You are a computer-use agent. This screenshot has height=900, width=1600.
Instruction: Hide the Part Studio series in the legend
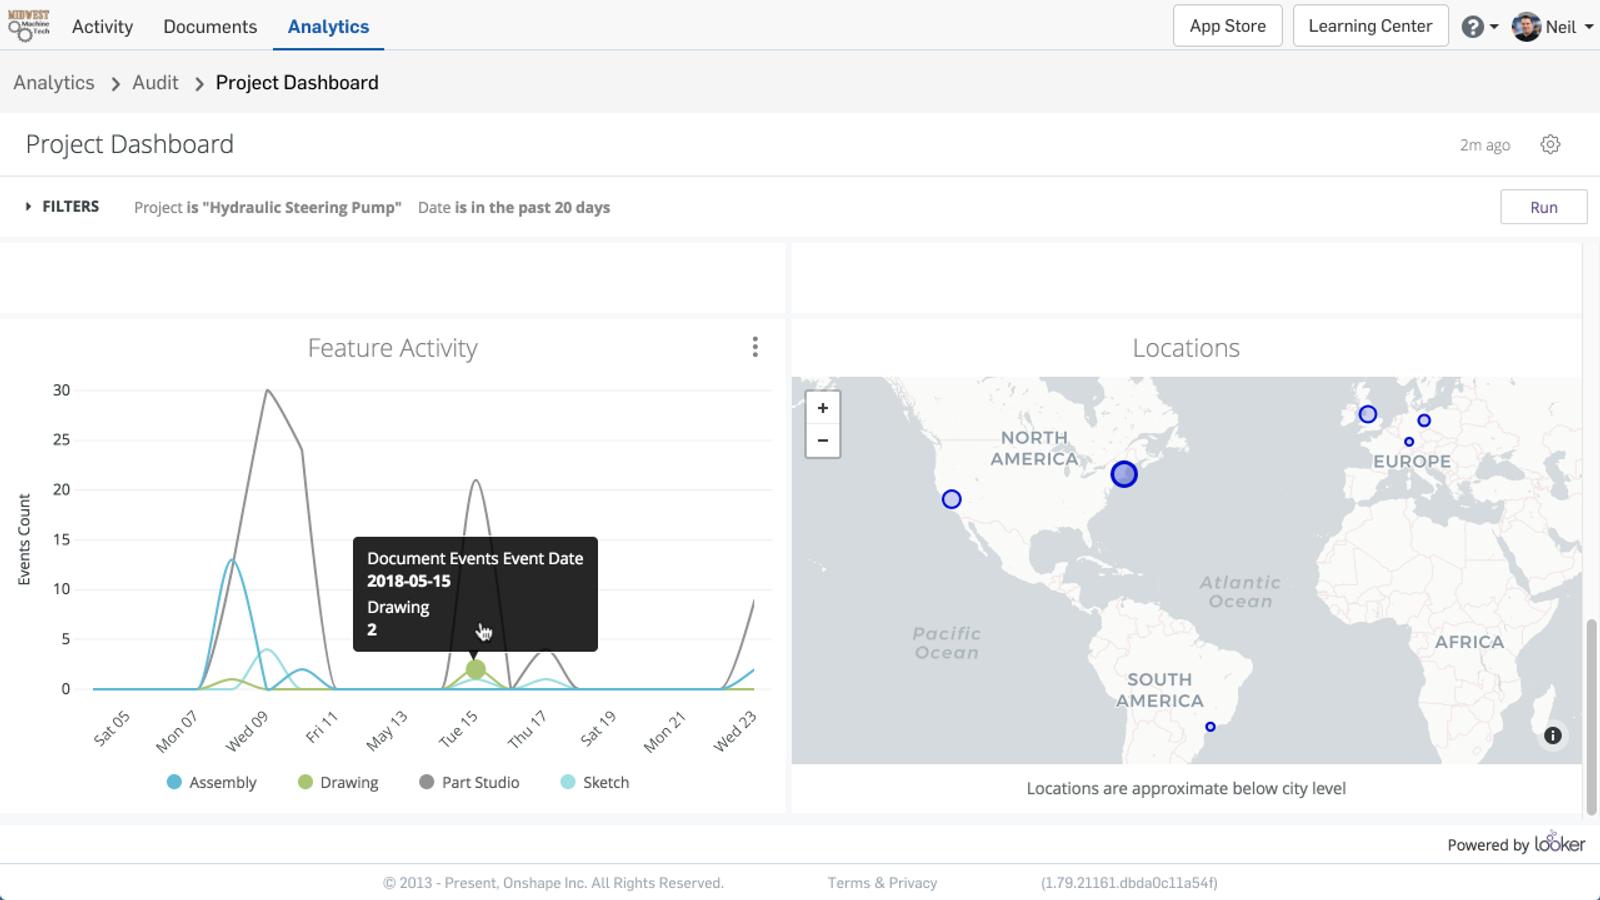(468, 782)
